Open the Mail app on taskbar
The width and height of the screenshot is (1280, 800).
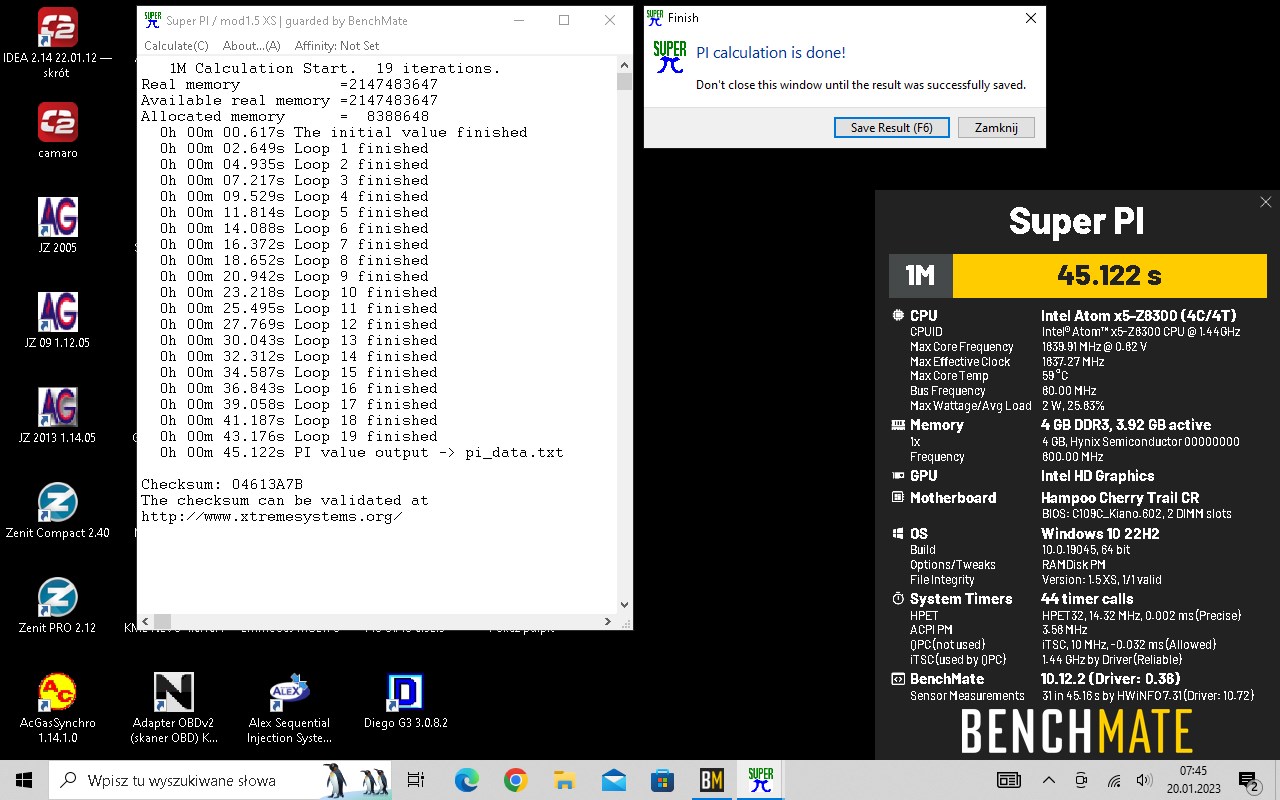click(x=613, y=780)
